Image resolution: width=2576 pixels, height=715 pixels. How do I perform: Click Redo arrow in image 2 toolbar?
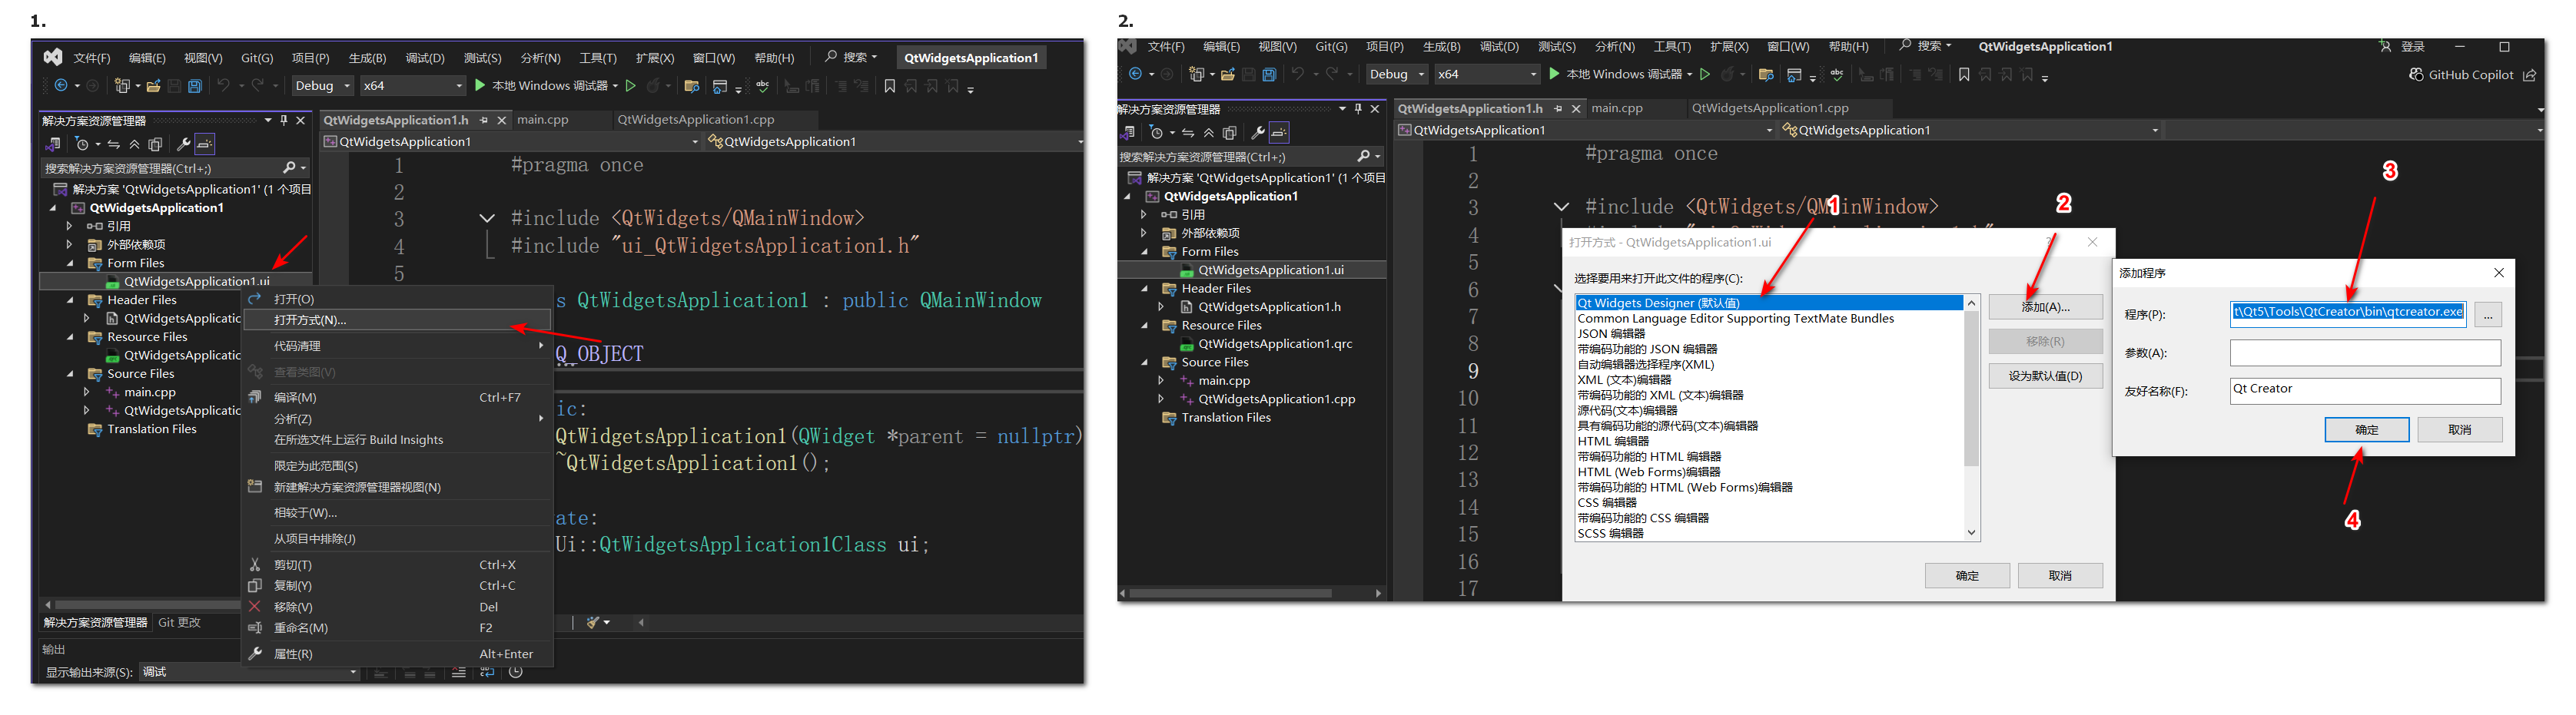[x=1331, y=74]
